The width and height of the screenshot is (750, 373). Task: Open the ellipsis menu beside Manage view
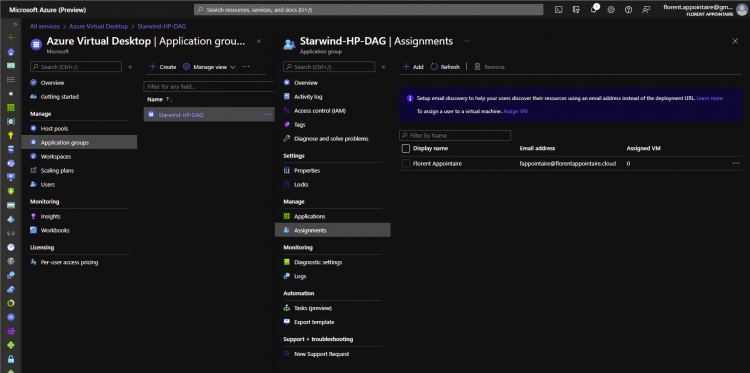(246, 67)
